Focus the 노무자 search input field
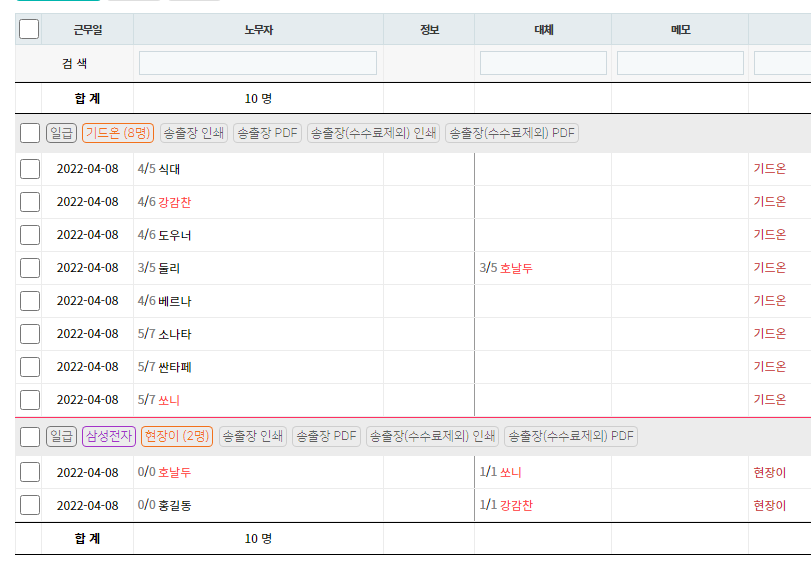The width and height of the screenshot is (811, 565). (x=258, y=63)
